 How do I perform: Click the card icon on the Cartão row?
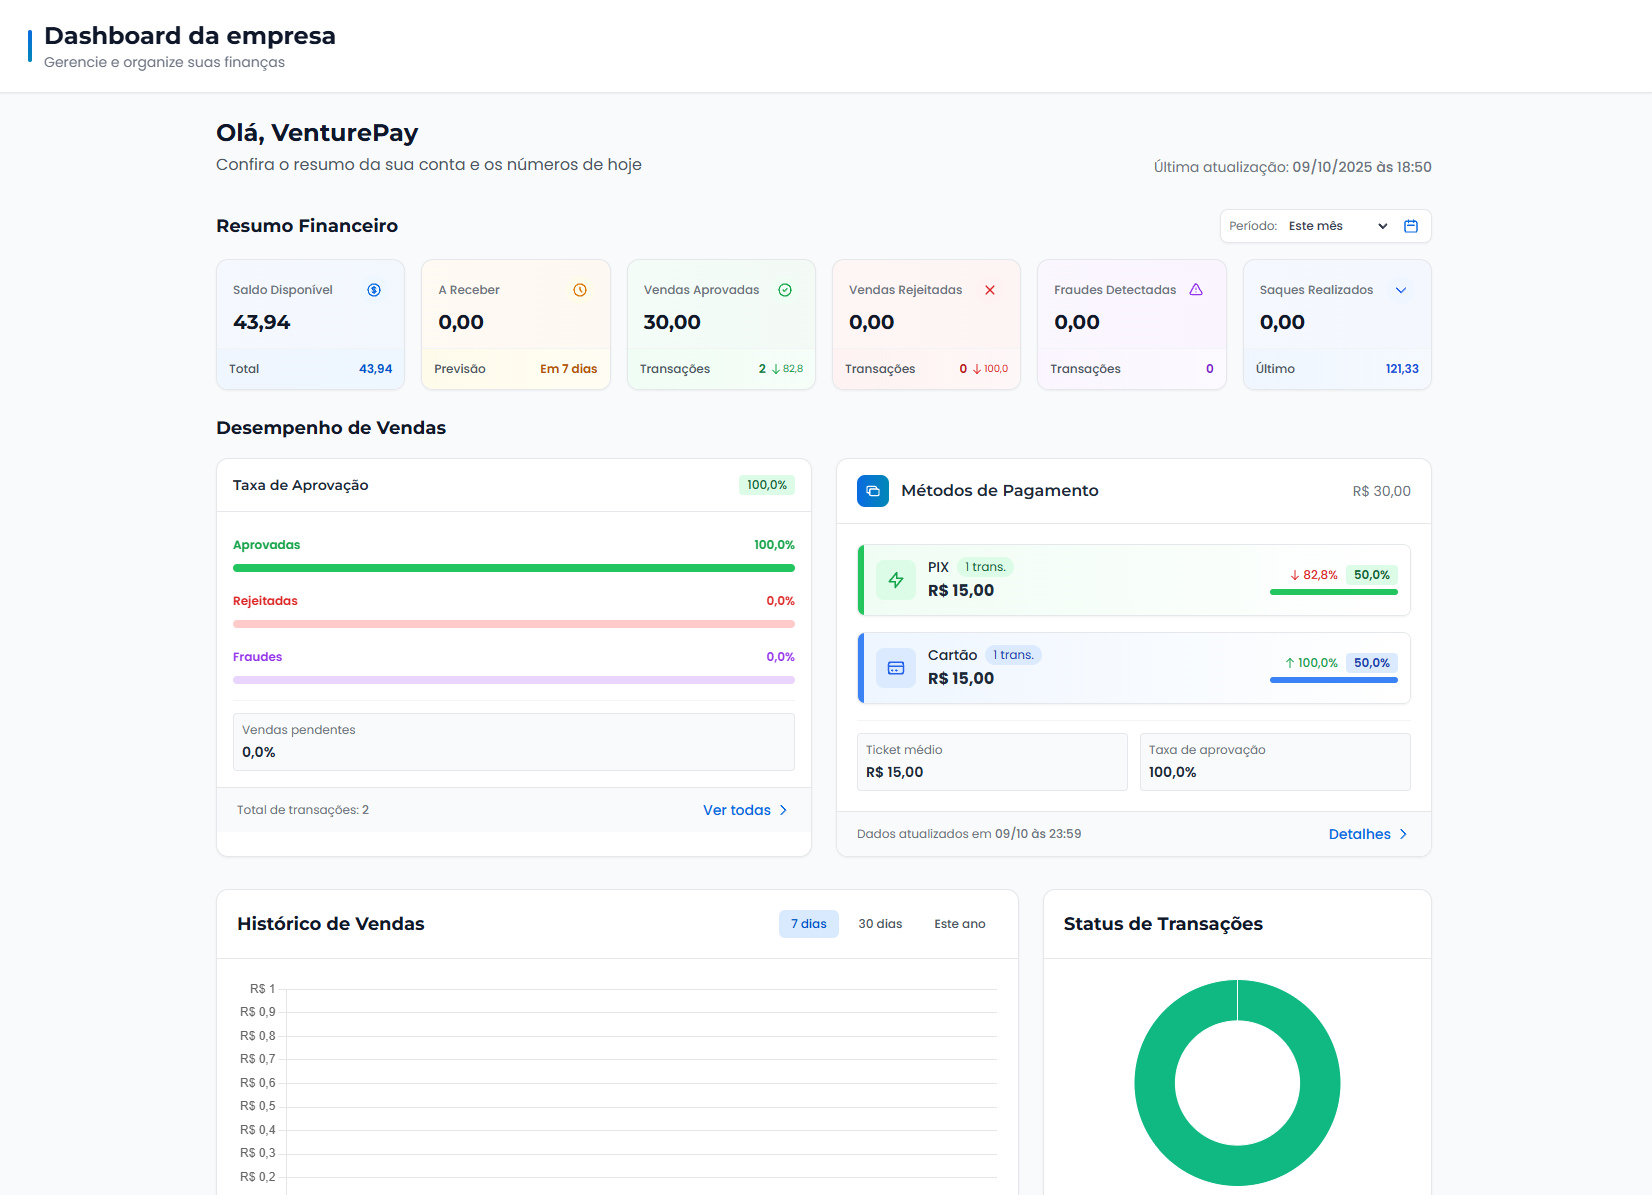(x=895, y=668)
